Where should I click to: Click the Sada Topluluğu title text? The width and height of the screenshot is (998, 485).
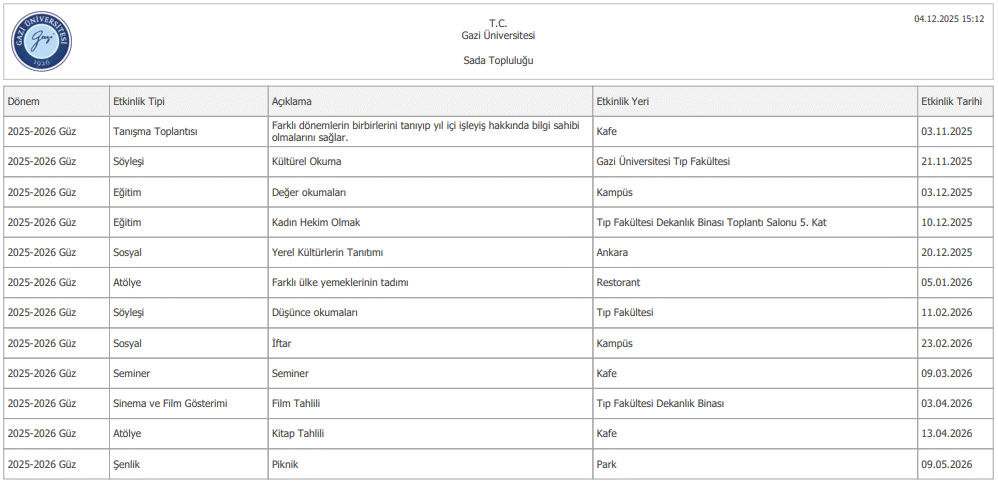(498, 61)
